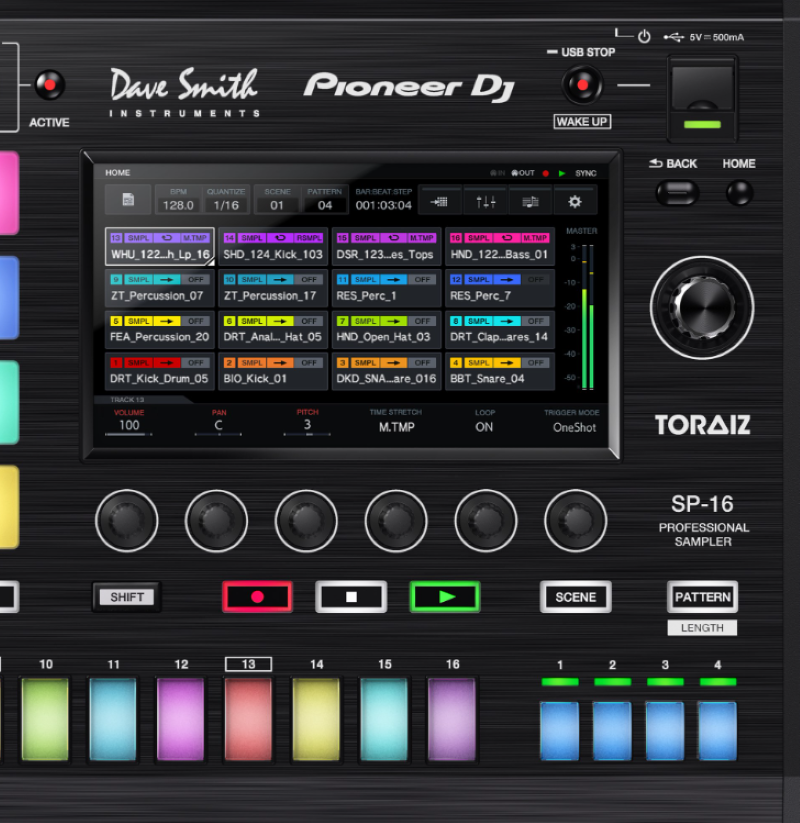Tap the ACTIVE button with red LED
The image size is (800, 823).
tap(49, 85)
